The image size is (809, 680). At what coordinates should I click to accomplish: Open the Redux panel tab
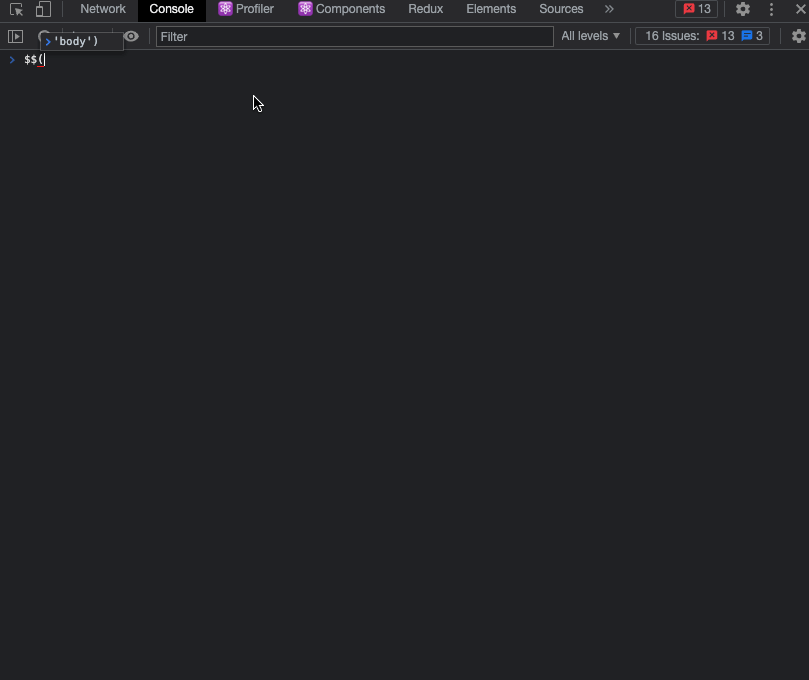pyautogui.click(x=425, y=9)
